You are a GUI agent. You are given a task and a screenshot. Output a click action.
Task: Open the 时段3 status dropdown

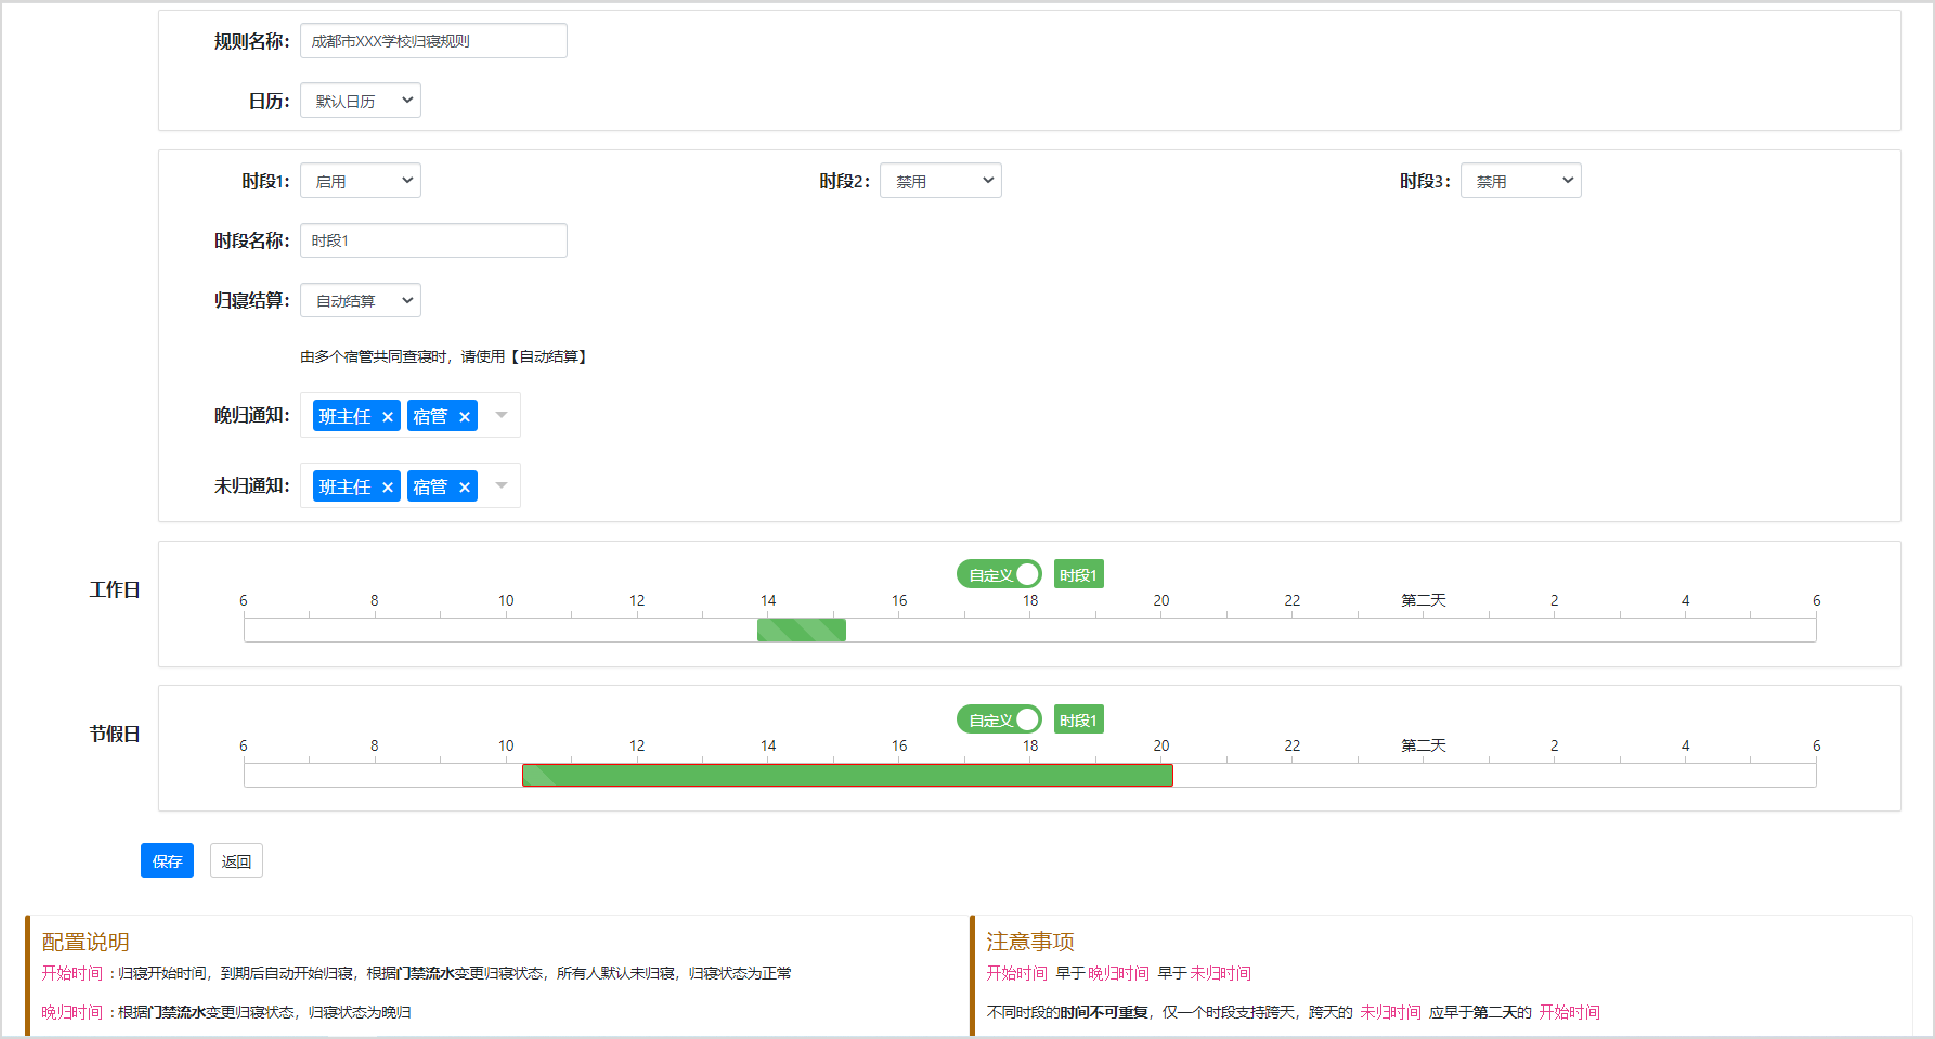click(1521, 180)
